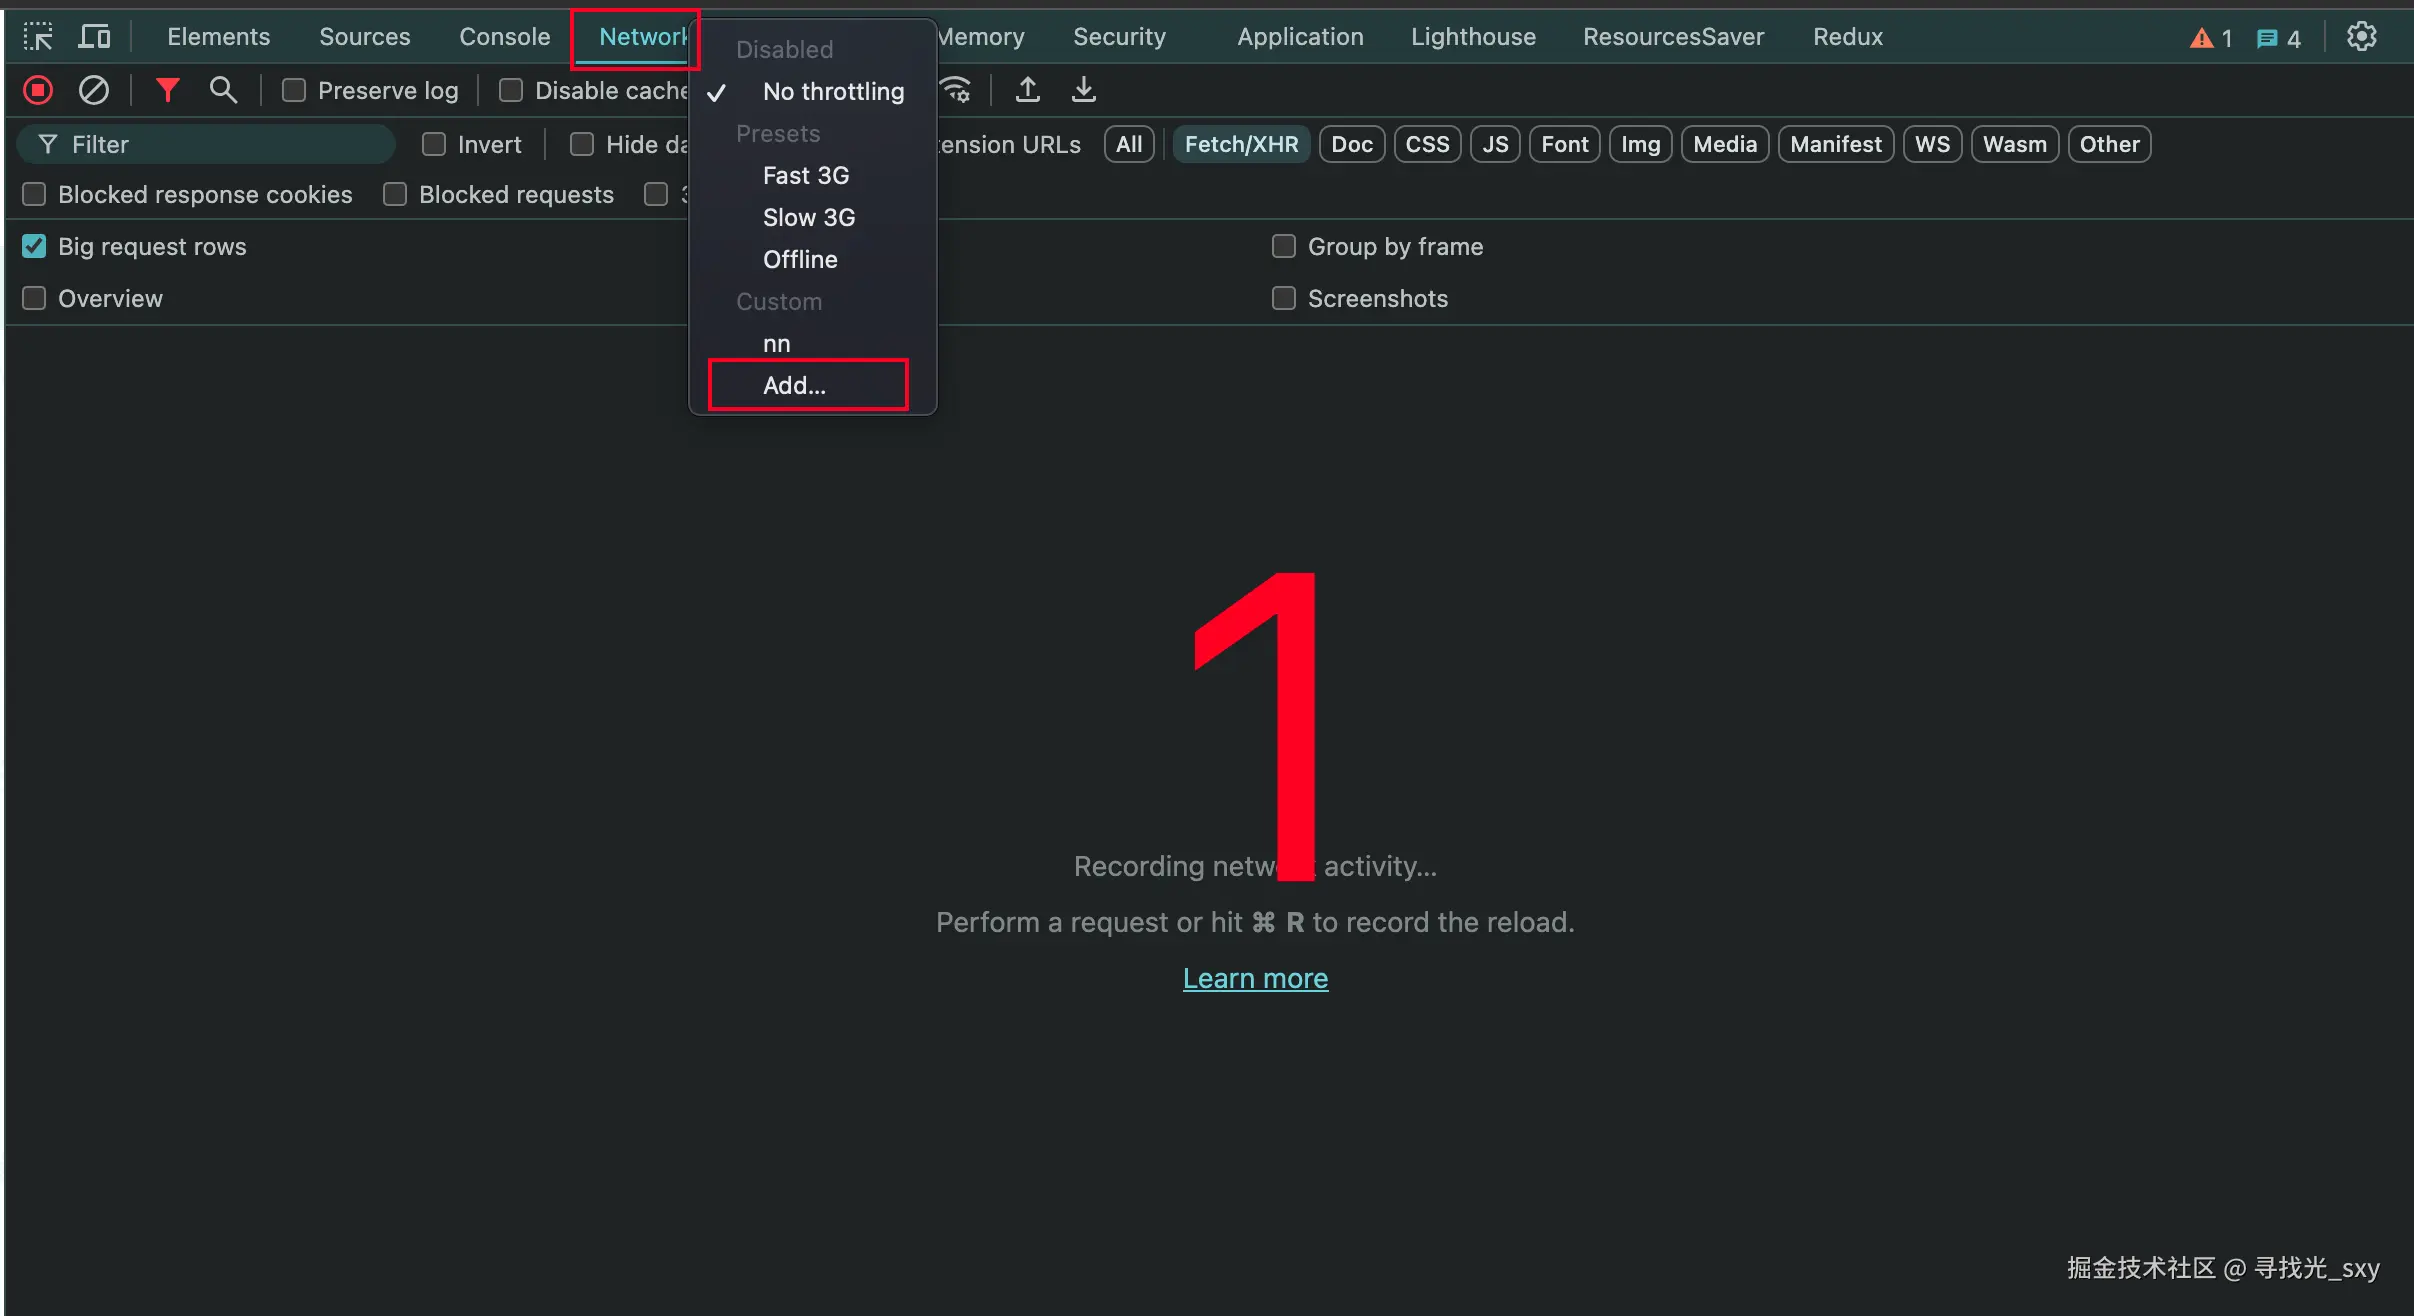The width and height of the screenshot is (2414, 1316).
Task: Toggle the device toolbar icon
Action: click(94, 37)
